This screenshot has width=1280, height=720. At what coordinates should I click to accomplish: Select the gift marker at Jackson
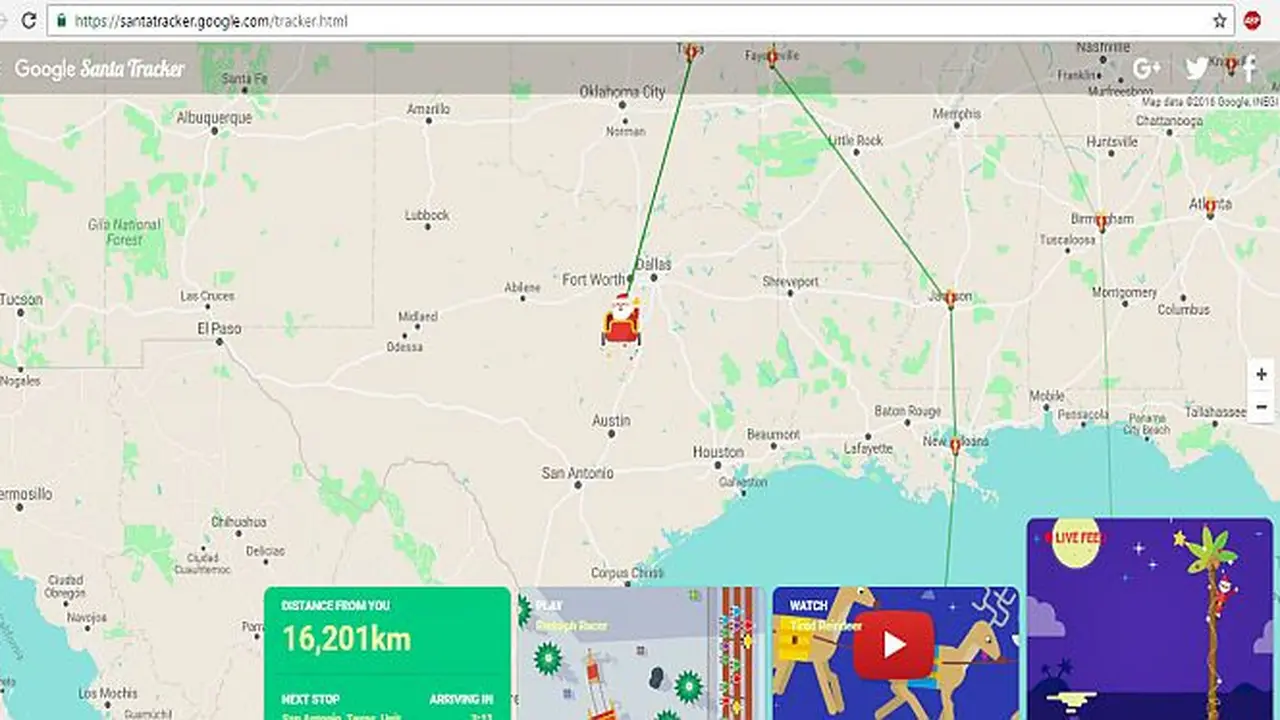(950, 298)
